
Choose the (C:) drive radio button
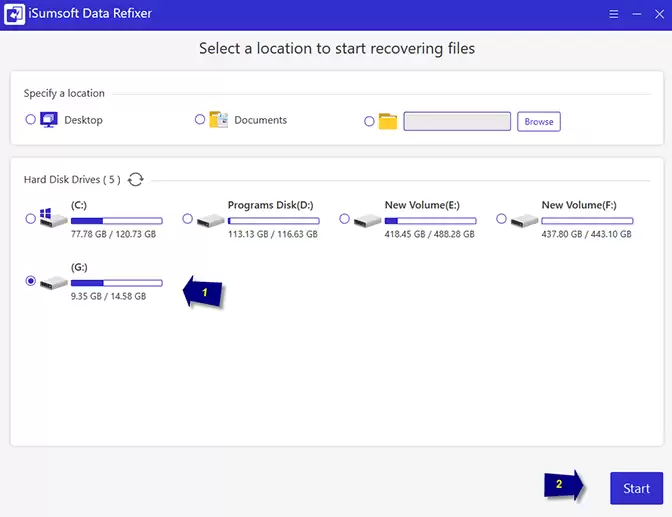point(30,218)
